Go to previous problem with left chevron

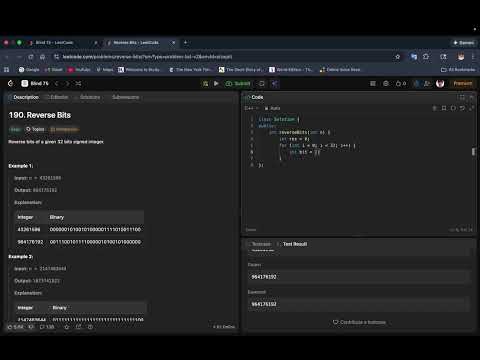click(x=57, y=83)
